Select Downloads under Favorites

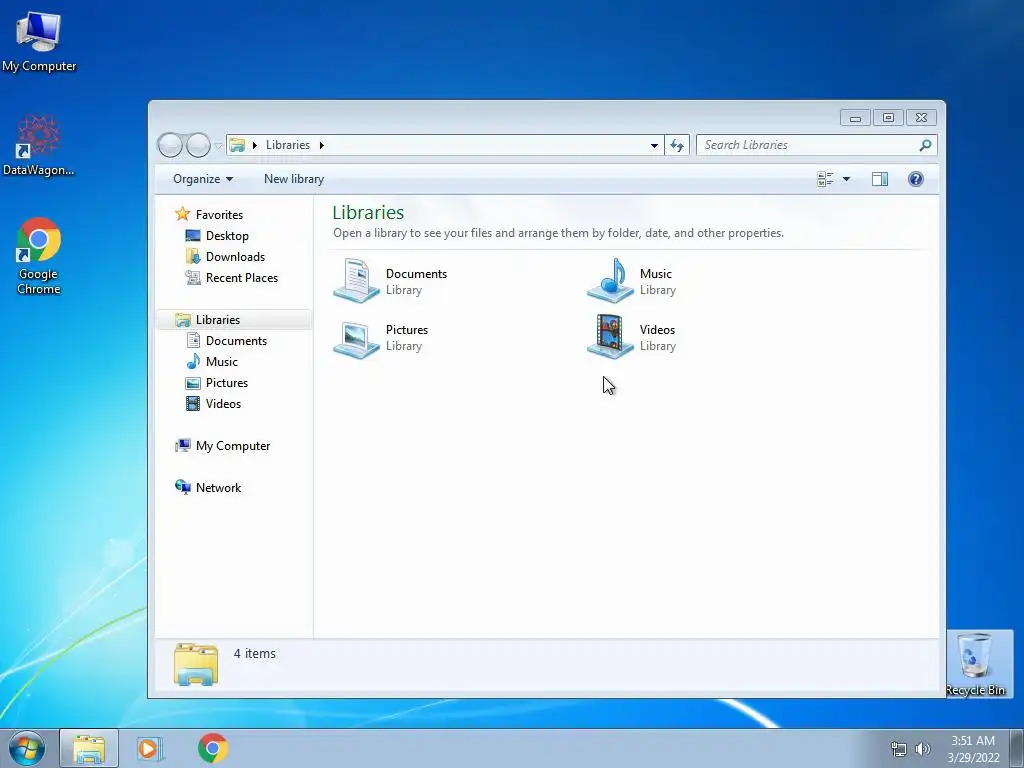click(235, 257)
